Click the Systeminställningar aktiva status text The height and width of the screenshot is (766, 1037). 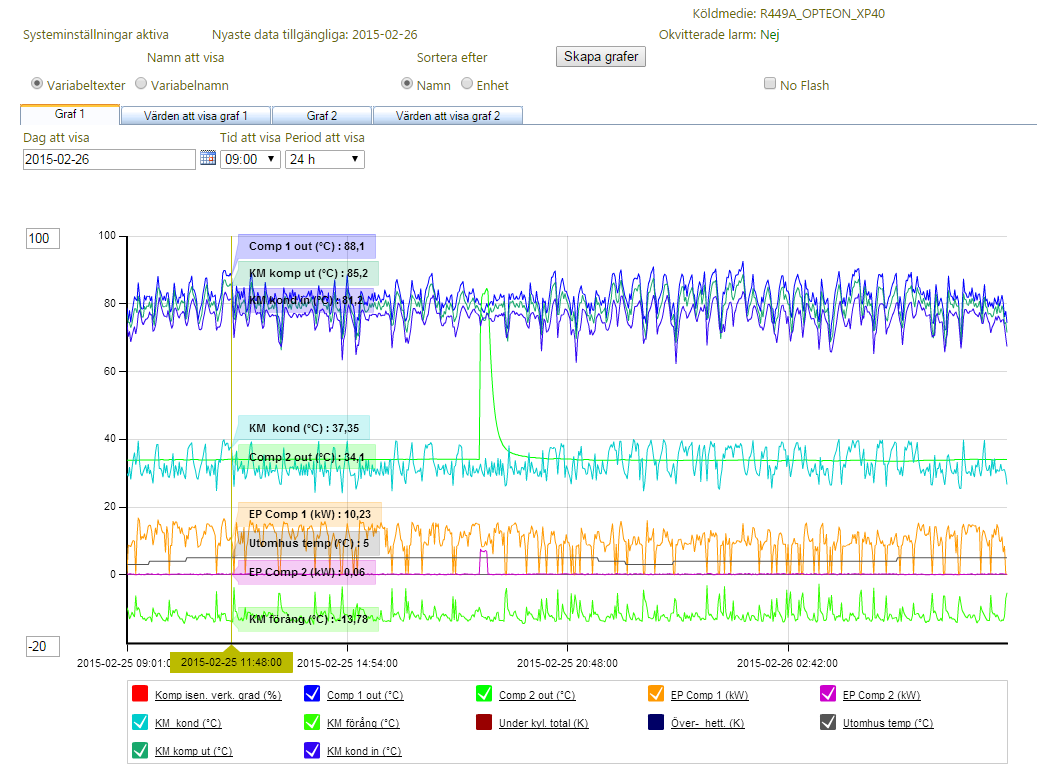pyautogui.click(x=96, y=34)
